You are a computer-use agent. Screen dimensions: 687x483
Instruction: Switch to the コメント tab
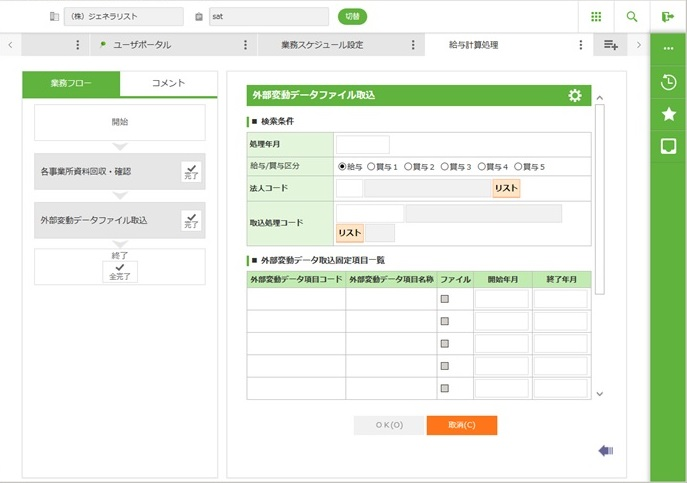[168, 83]
